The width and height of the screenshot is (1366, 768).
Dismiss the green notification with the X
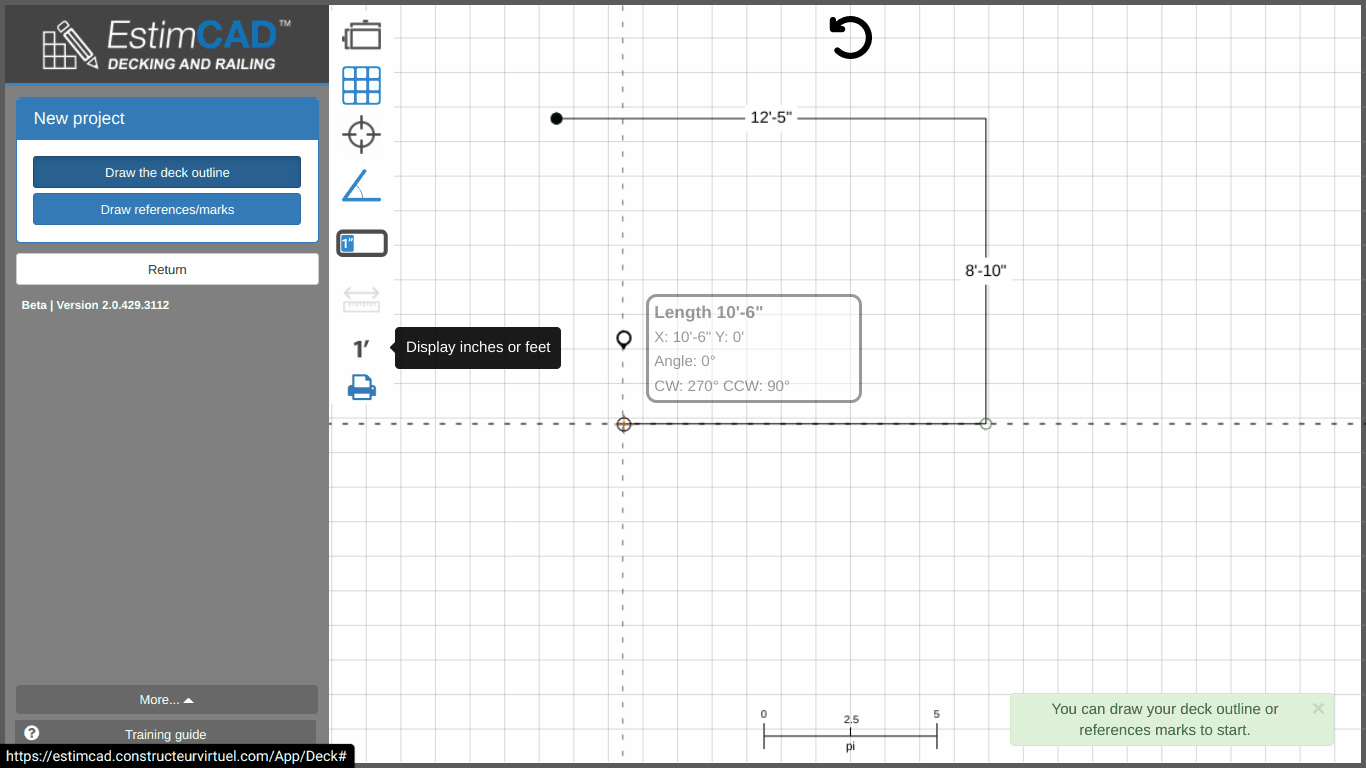(1318, 708)
